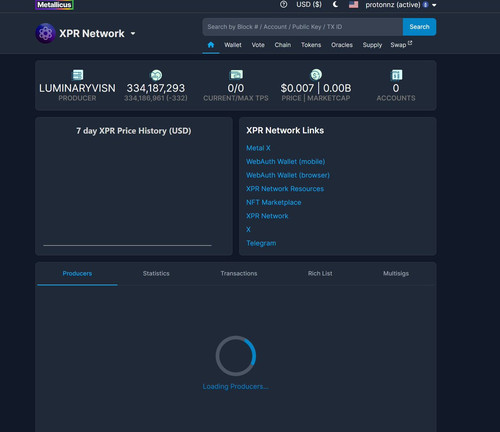
Task: Open the USD ($) currency selector
Action: point(309,5)
